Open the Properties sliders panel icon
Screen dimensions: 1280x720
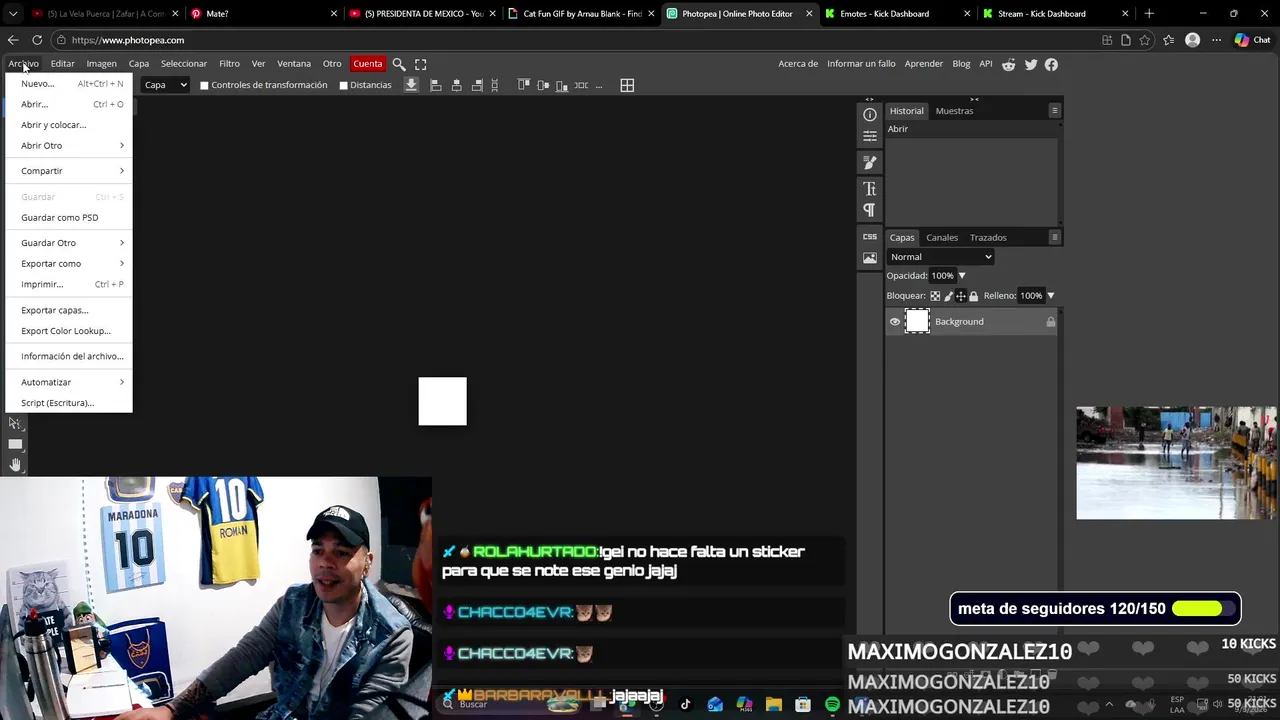tap(870, 136)
